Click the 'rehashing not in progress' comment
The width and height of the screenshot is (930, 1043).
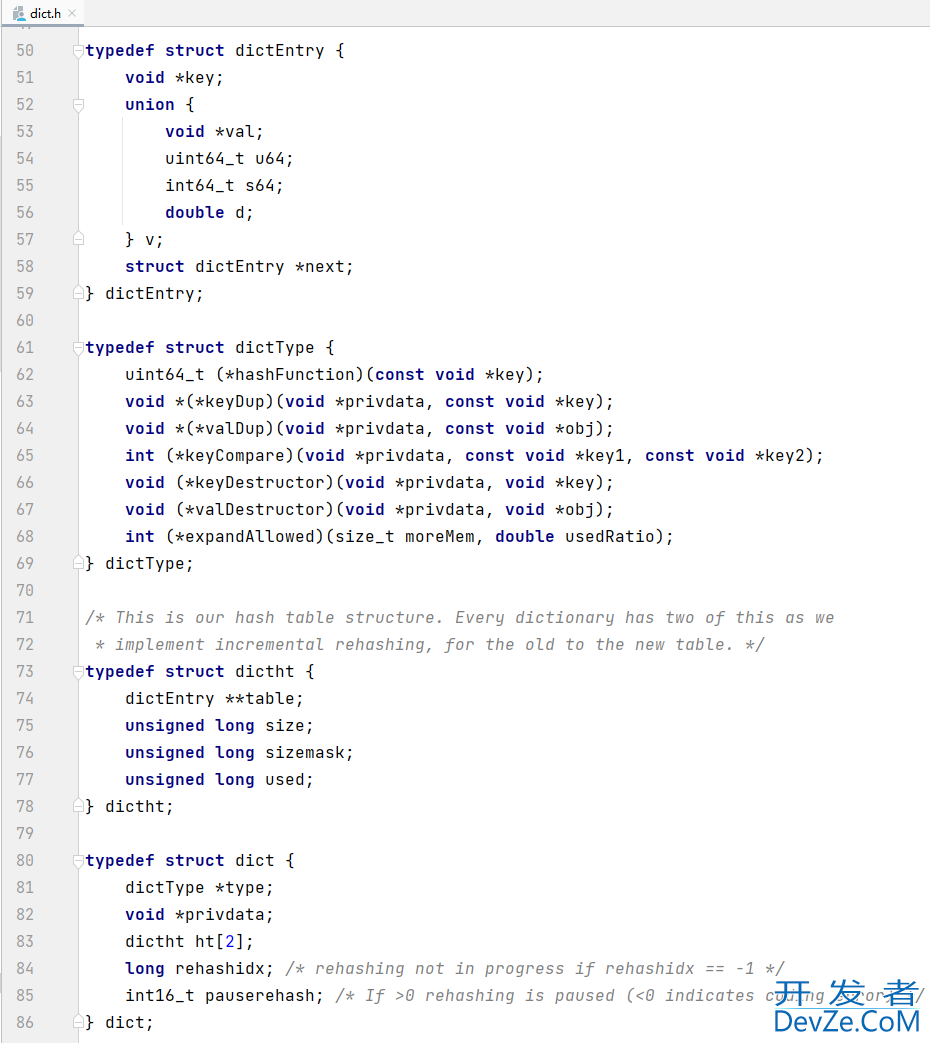coord(535,968)
